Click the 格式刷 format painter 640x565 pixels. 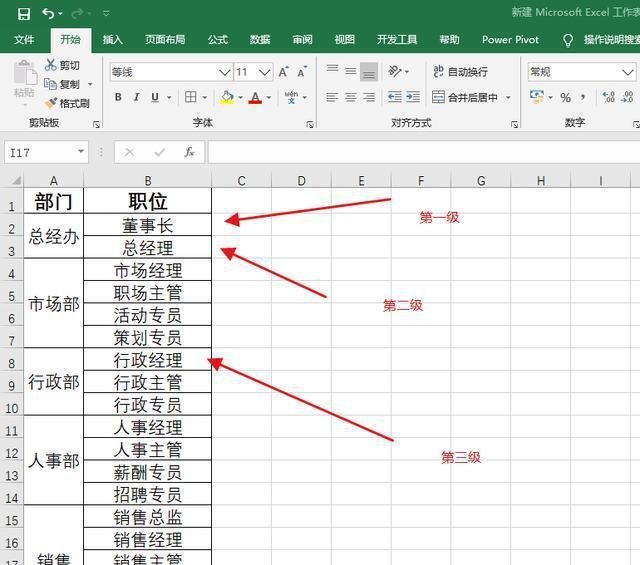point(67,103)
